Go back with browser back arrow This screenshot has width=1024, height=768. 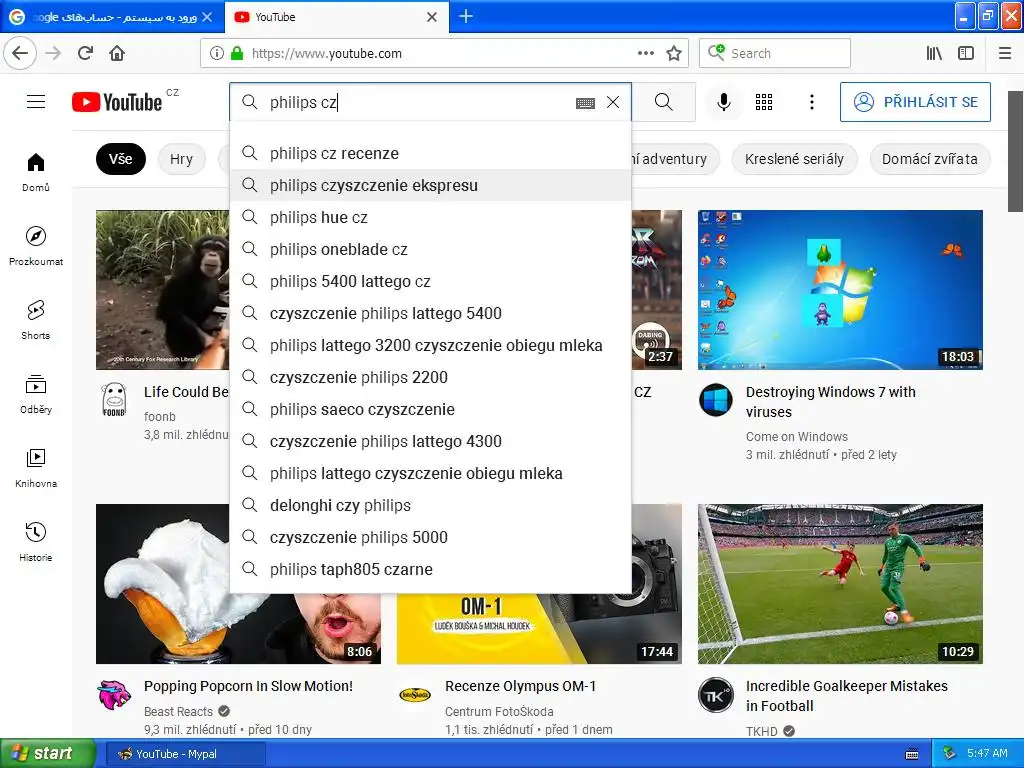coord(20,53)
